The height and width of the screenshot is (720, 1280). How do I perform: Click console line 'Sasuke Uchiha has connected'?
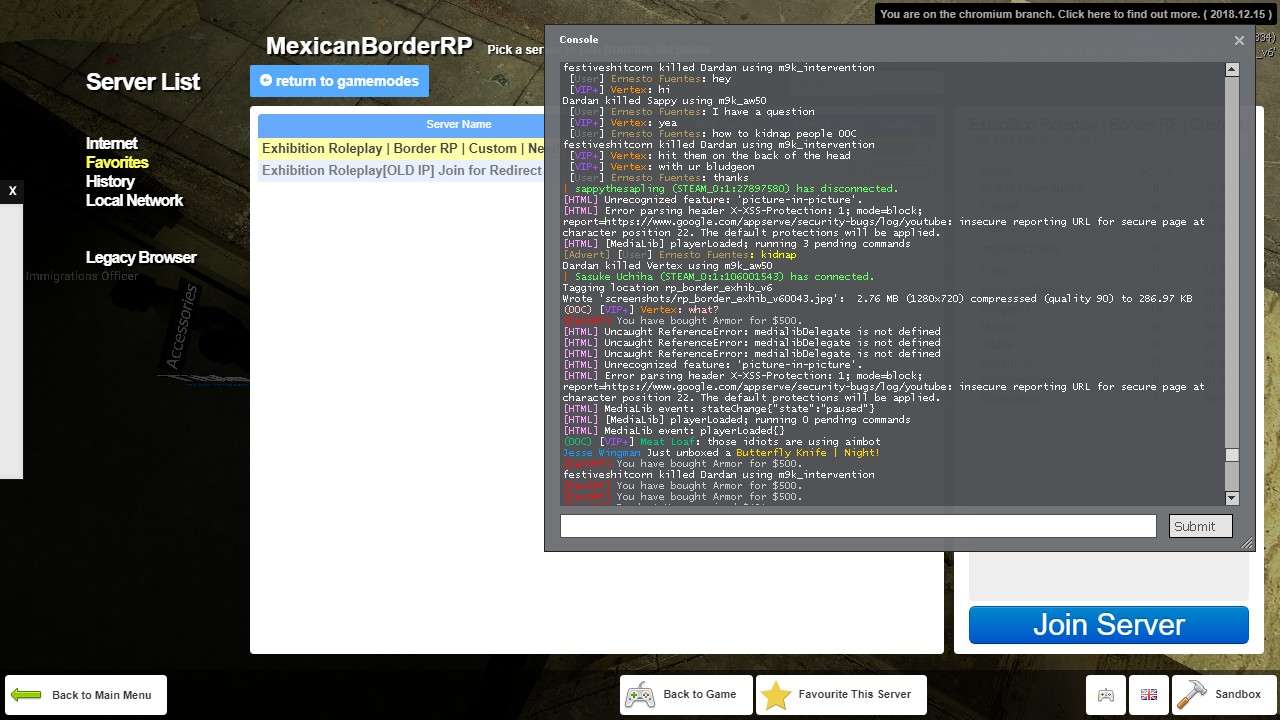(x=718, y=277)
